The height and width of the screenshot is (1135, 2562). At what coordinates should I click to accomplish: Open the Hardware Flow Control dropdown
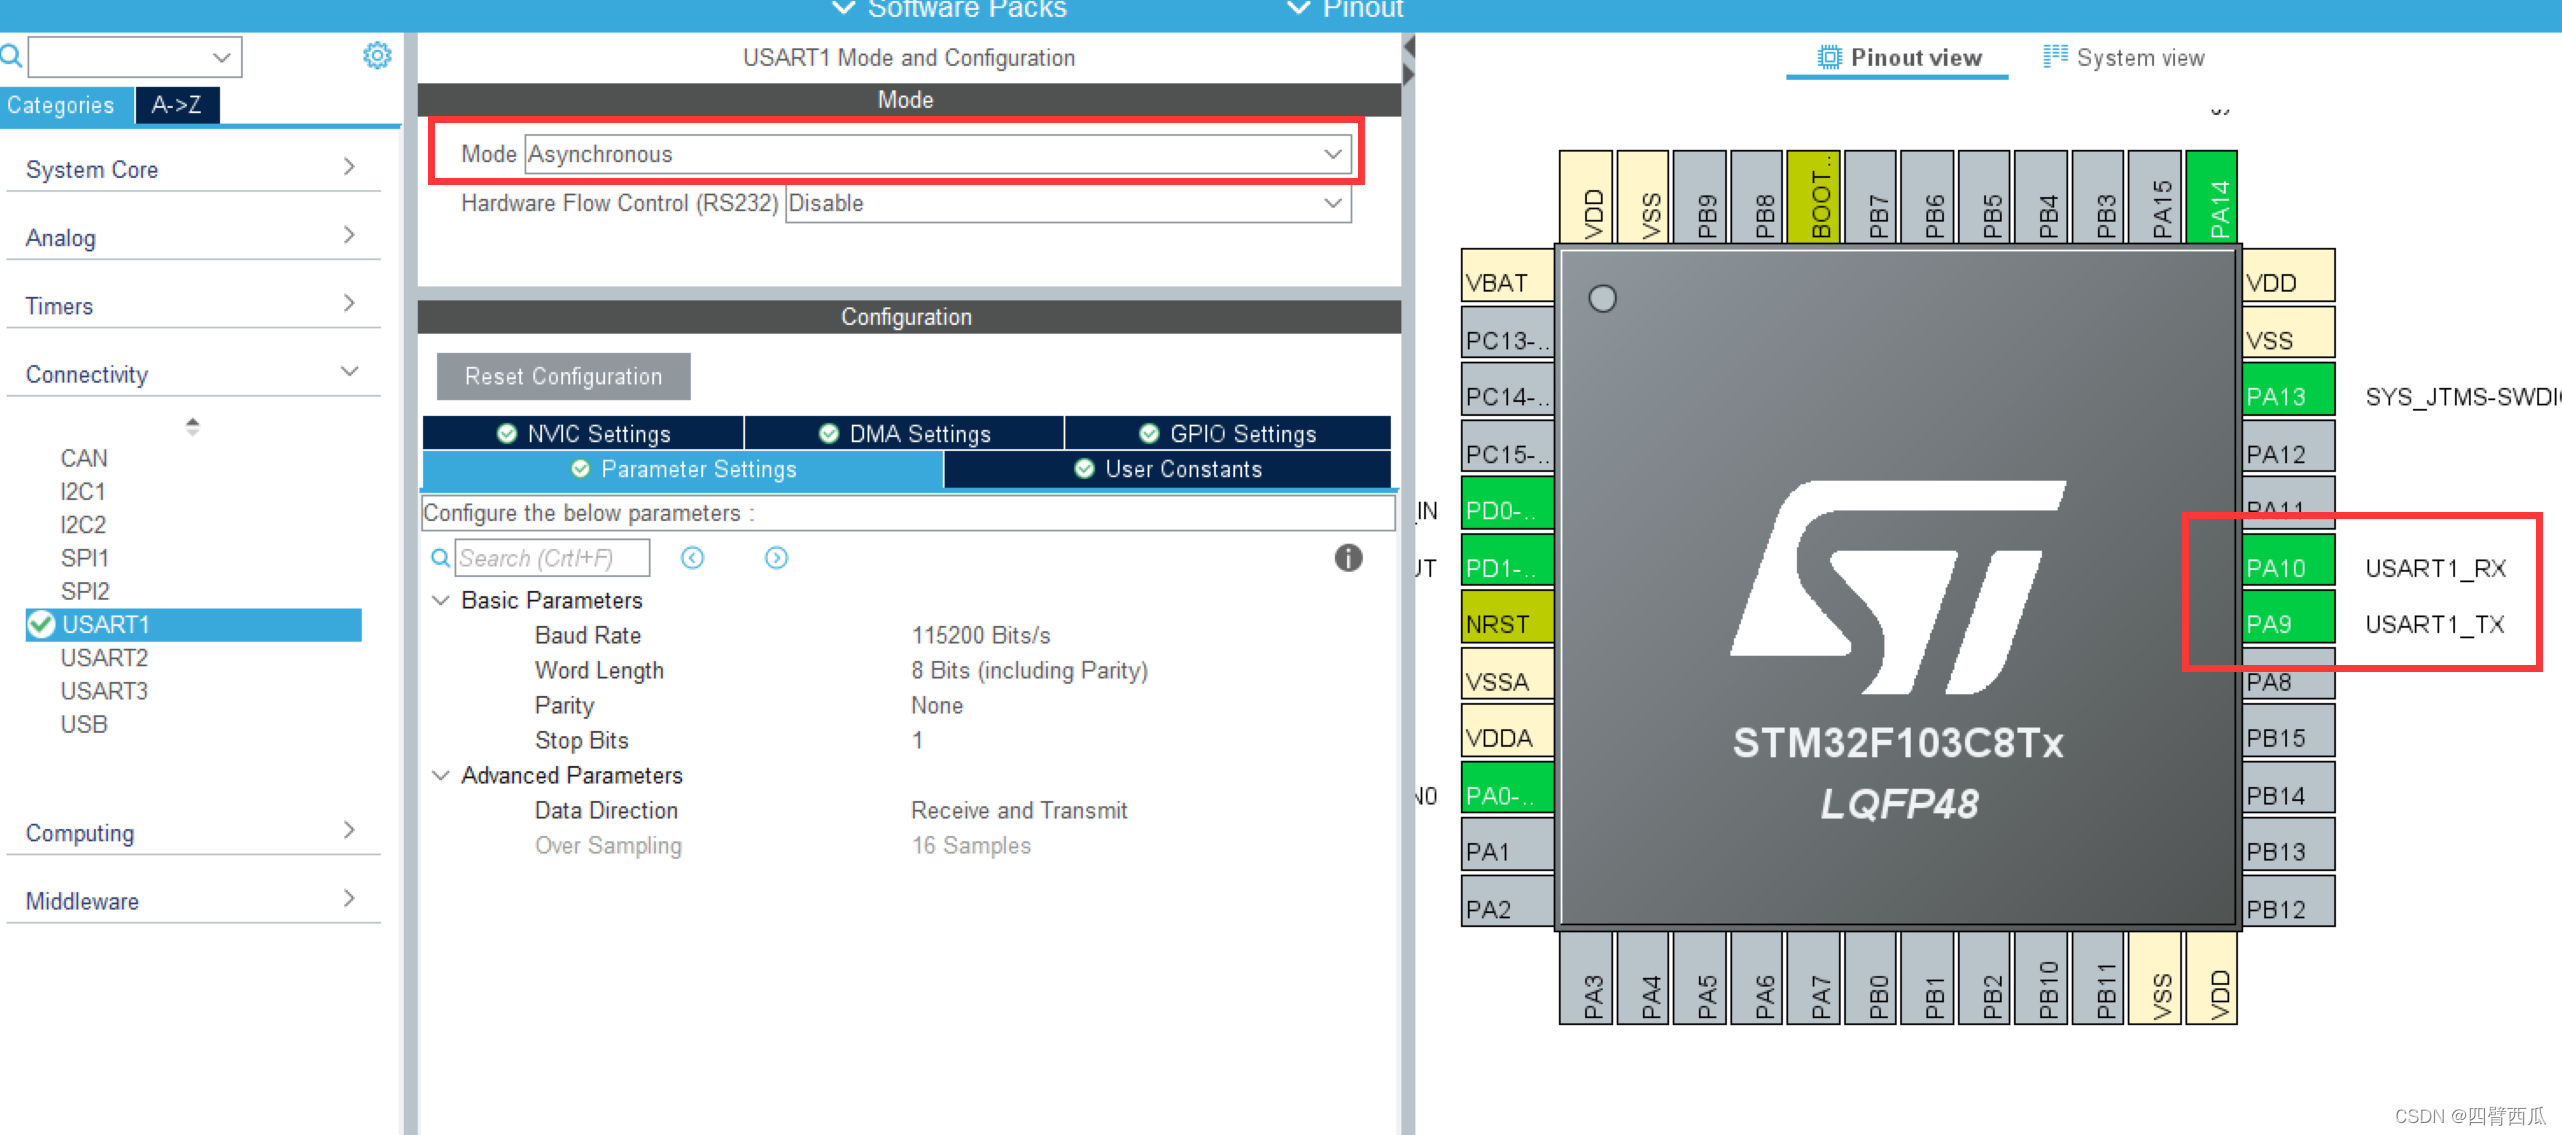click(1333, 203)
